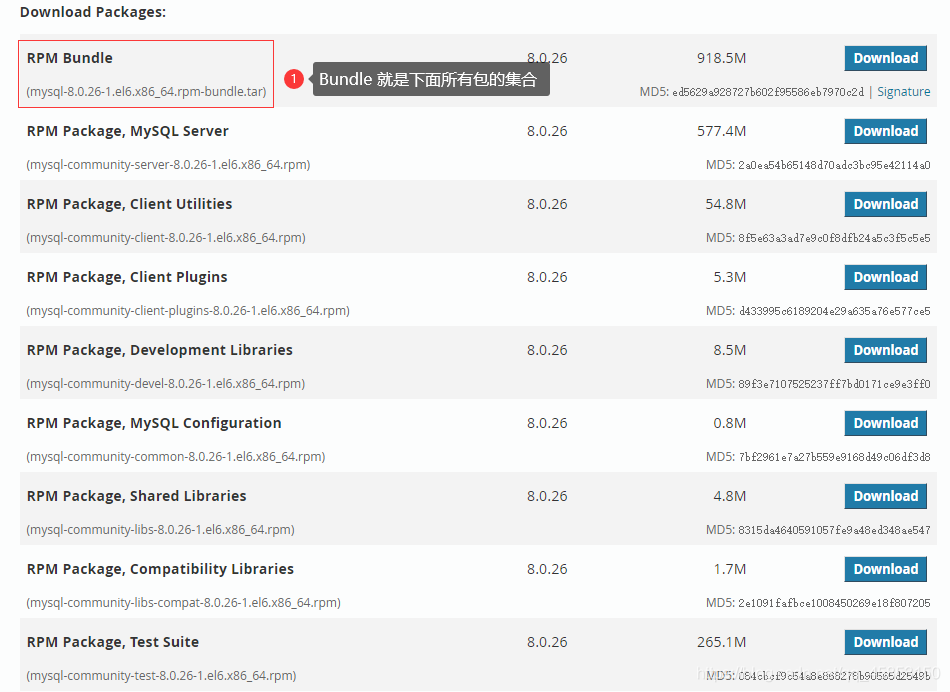Select filename mysql-community-test-8.0.26-1.el6.x86_64.rpm
The height and width of the screenshot is (692, 950).
click(161, 676)
